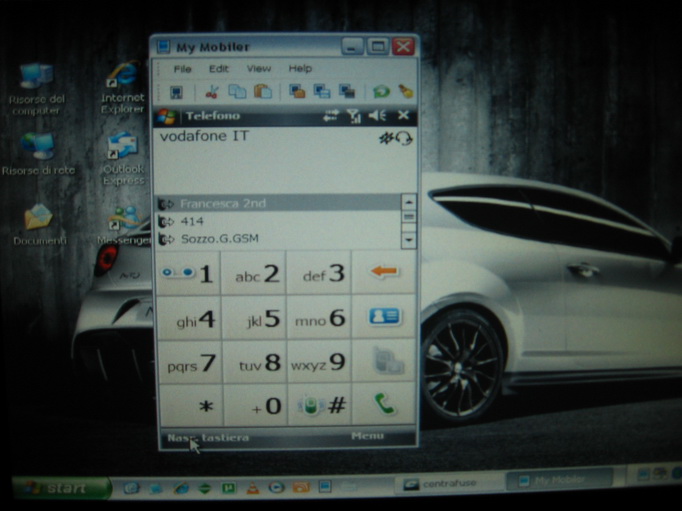Click the speaker volume status icon
Viewport: 682px width, 511px height.
pos(377,115)
